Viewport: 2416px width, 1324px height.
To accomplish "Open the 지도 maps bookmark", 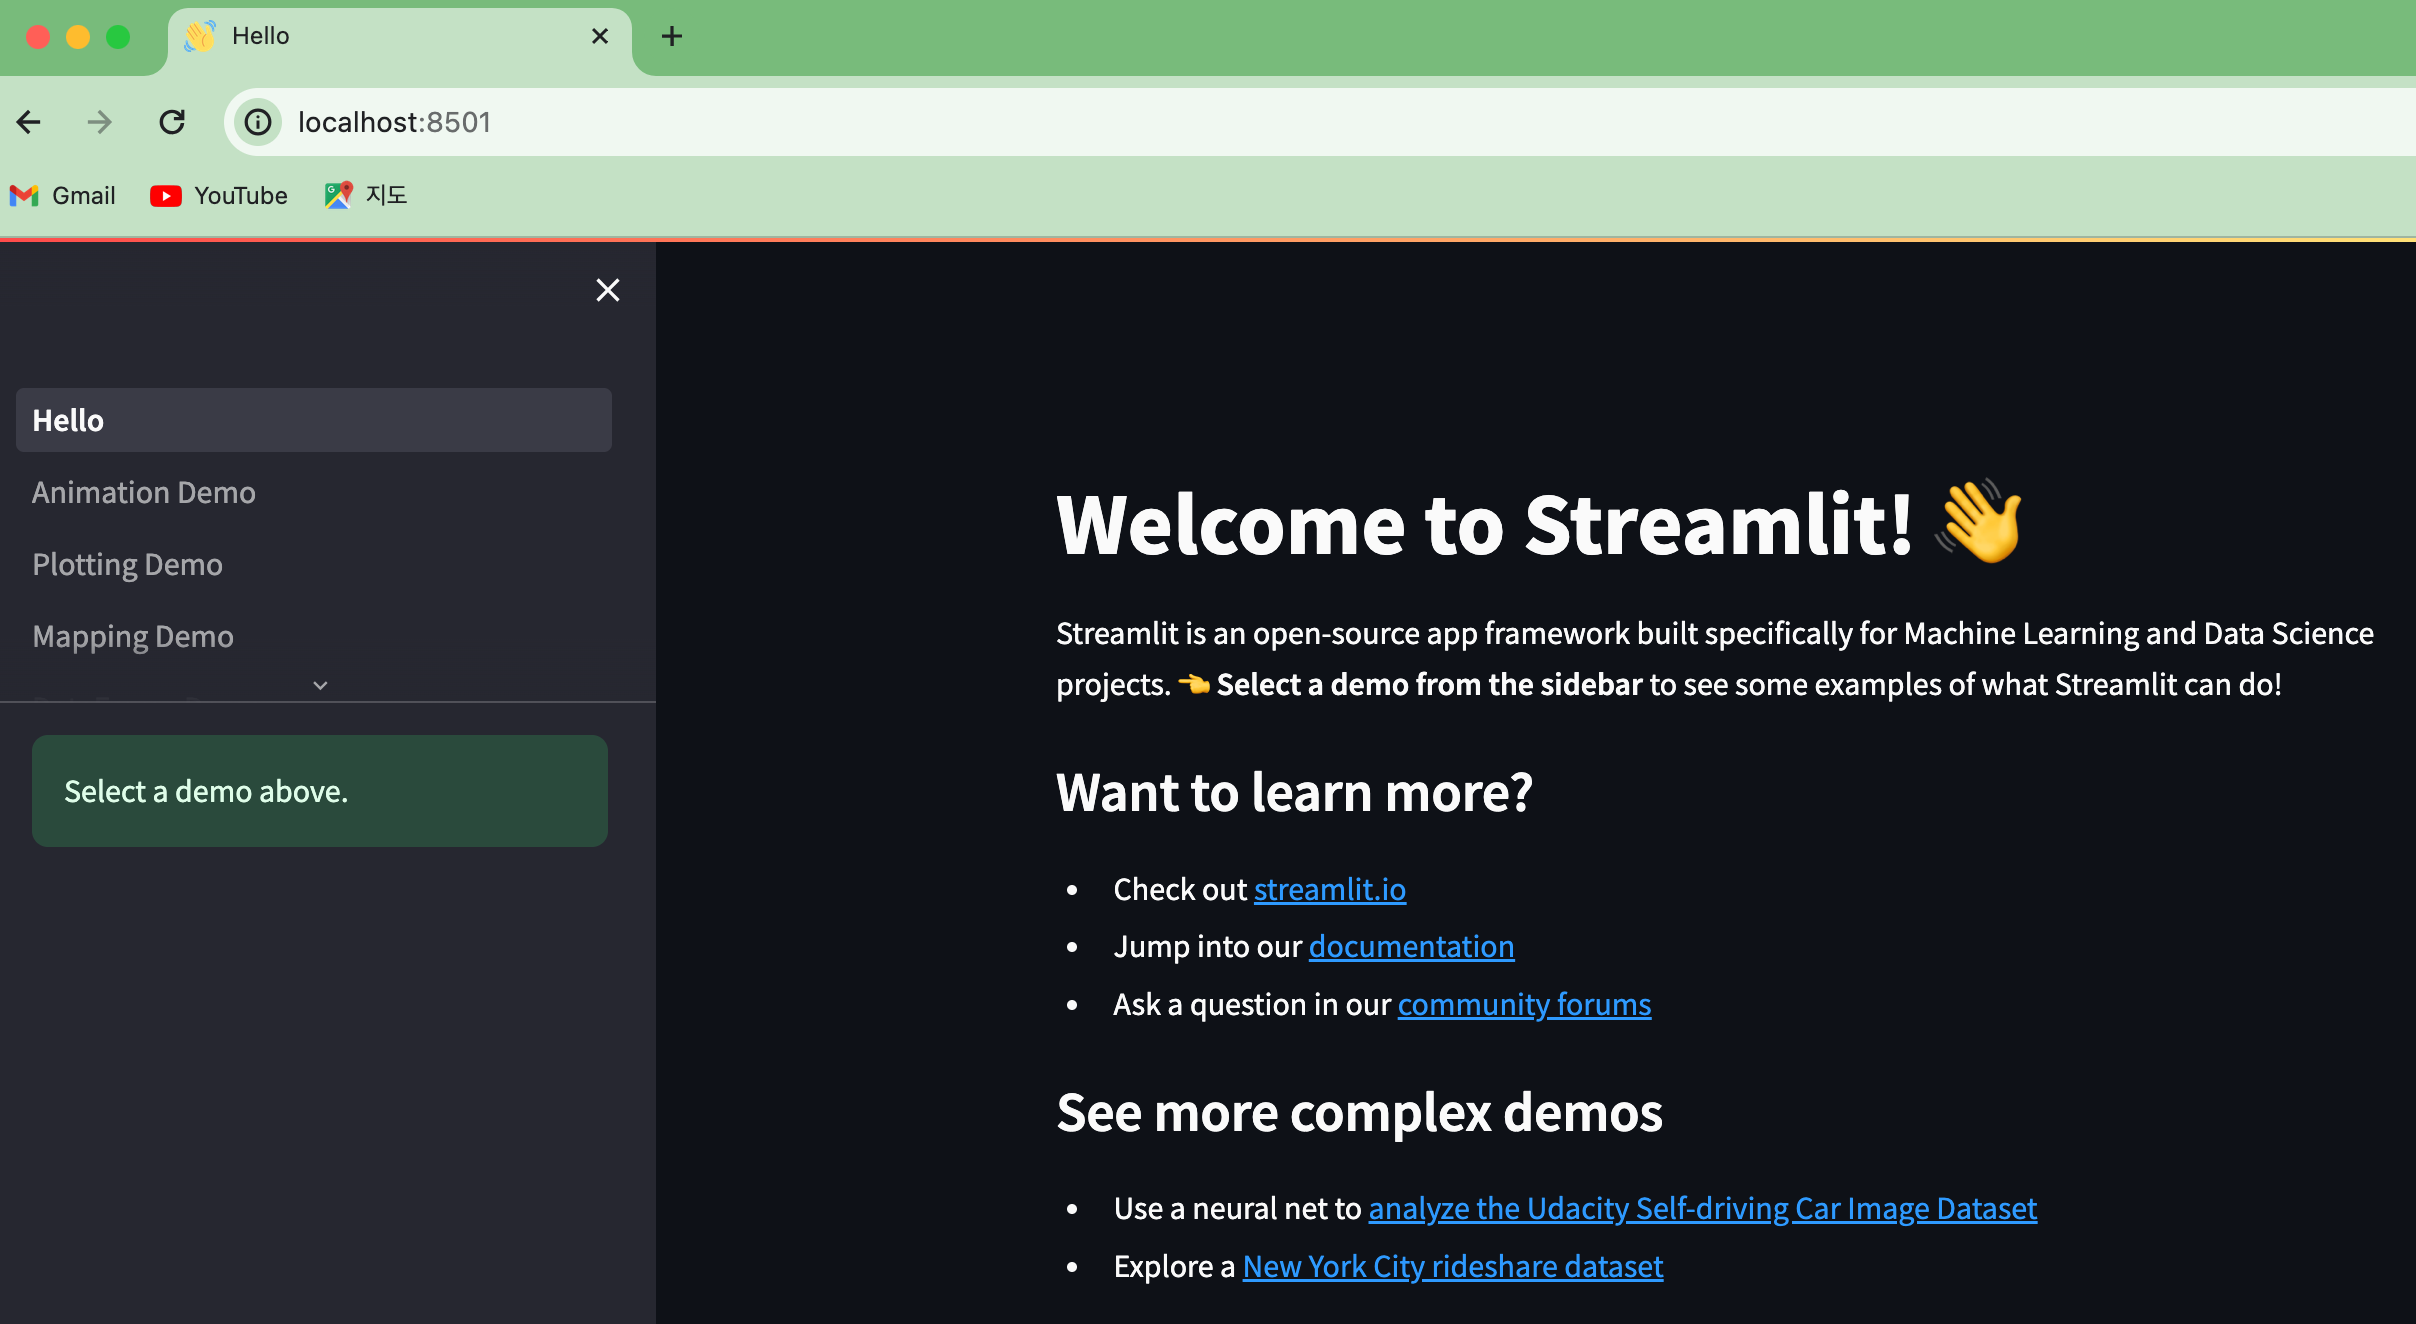I will (x=366, y=196).
